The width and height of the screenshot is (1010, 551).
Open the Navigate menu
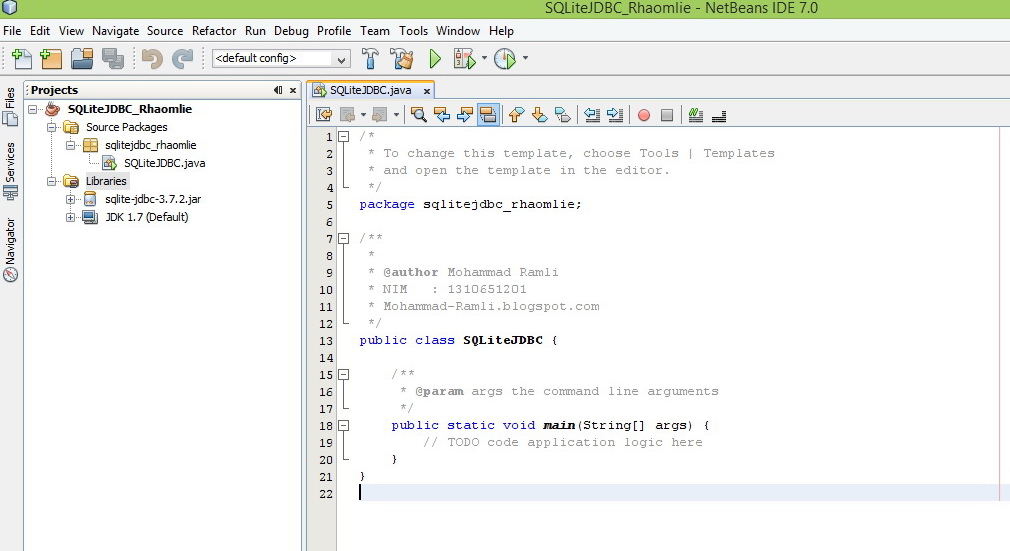pyautogui.click(x=115, y=31)
